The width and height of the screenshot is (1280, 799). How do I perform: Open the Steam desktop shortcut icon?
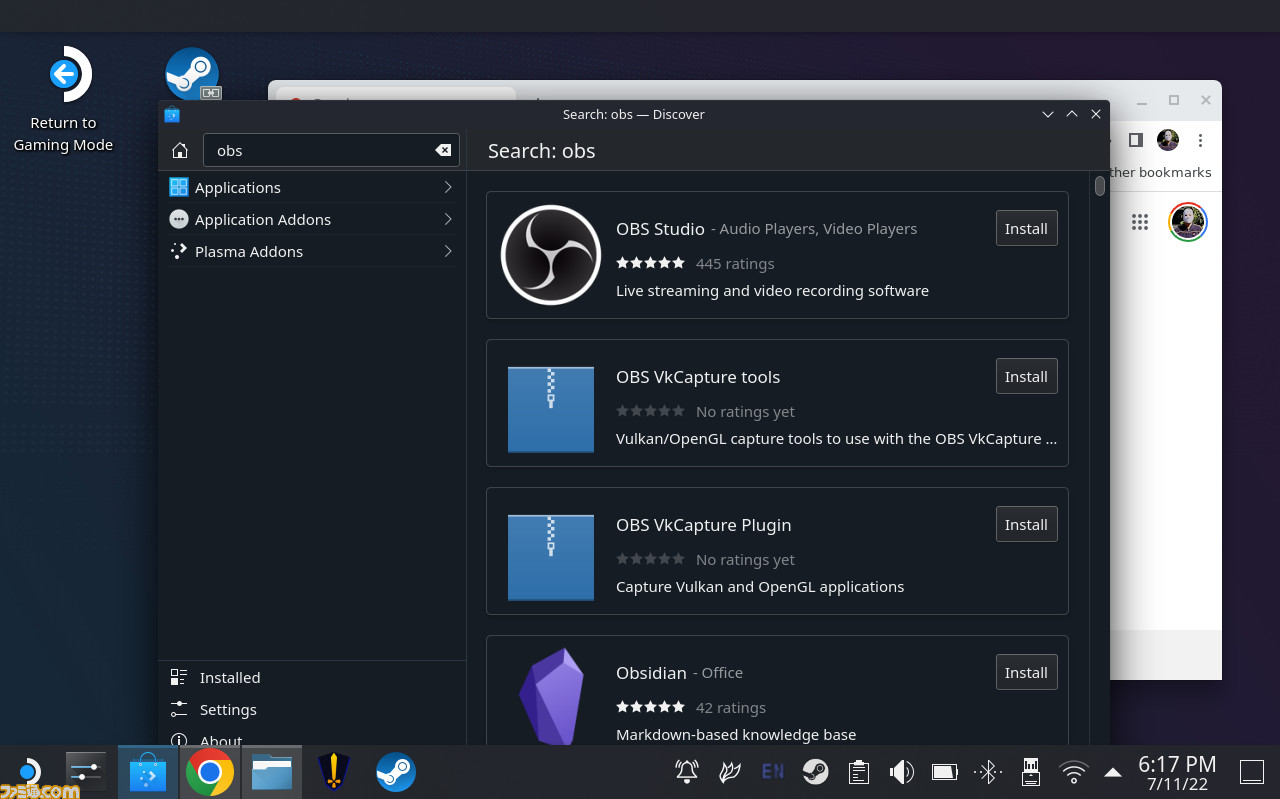tap(192, 74)
